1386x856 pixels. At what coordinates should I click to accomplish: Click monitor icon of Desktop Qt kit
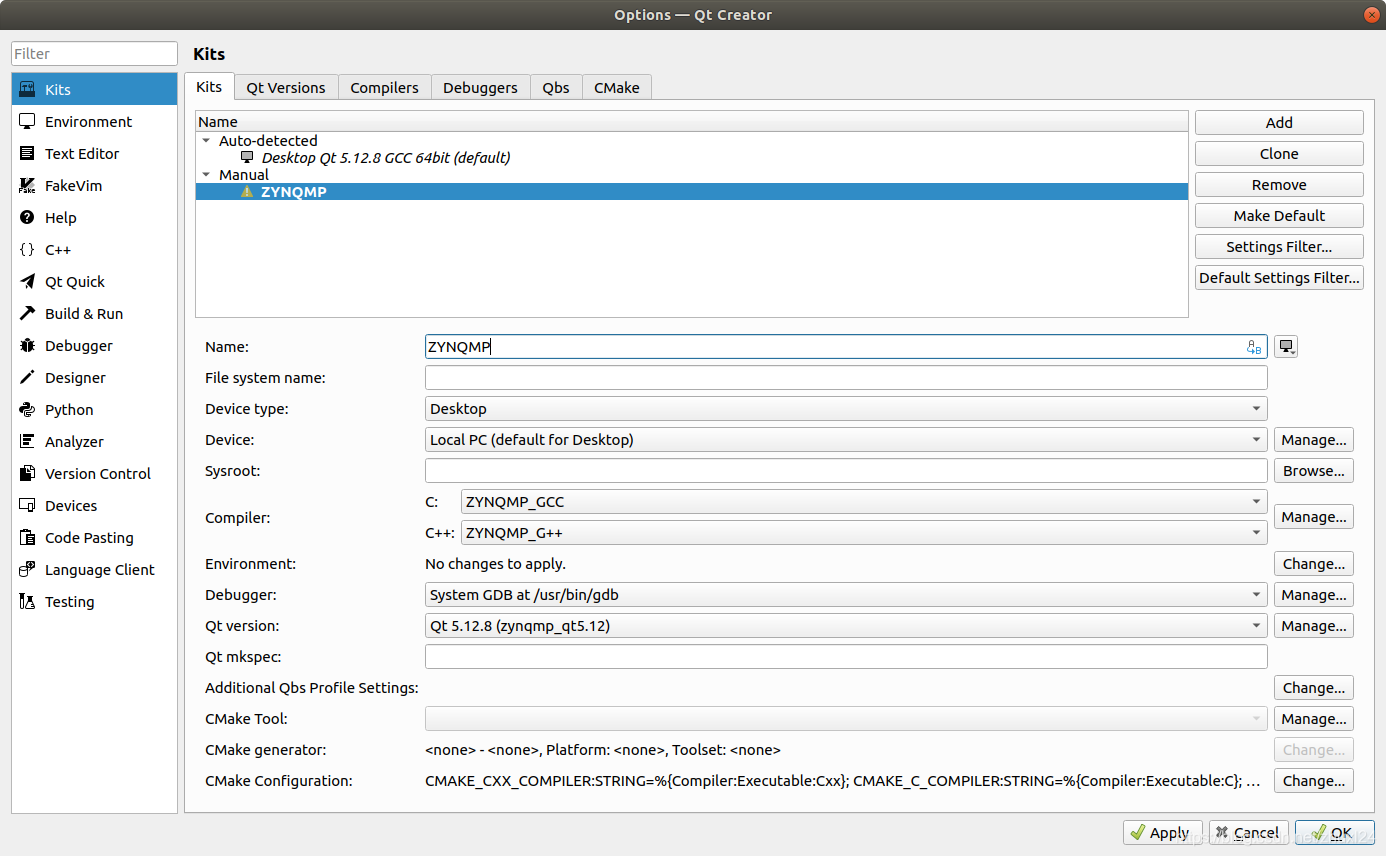pyautogui.click(x=247, y=157)
